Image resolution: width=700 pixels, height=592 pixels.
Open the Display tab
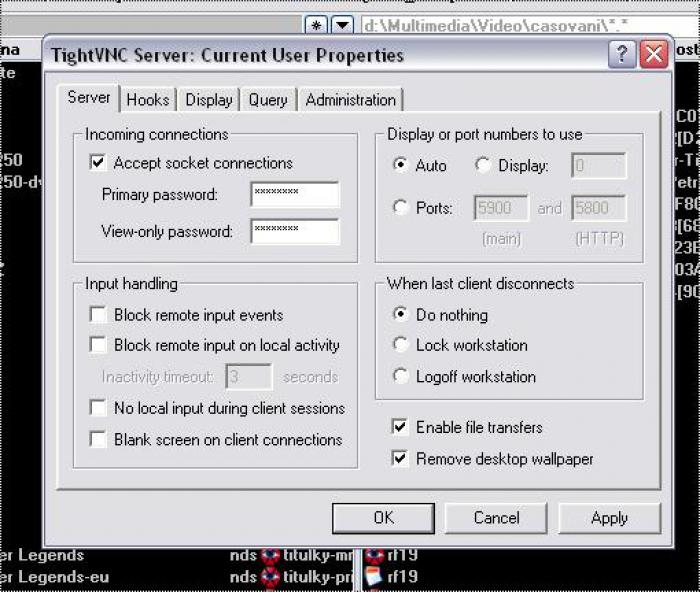[x=209, y=100]
